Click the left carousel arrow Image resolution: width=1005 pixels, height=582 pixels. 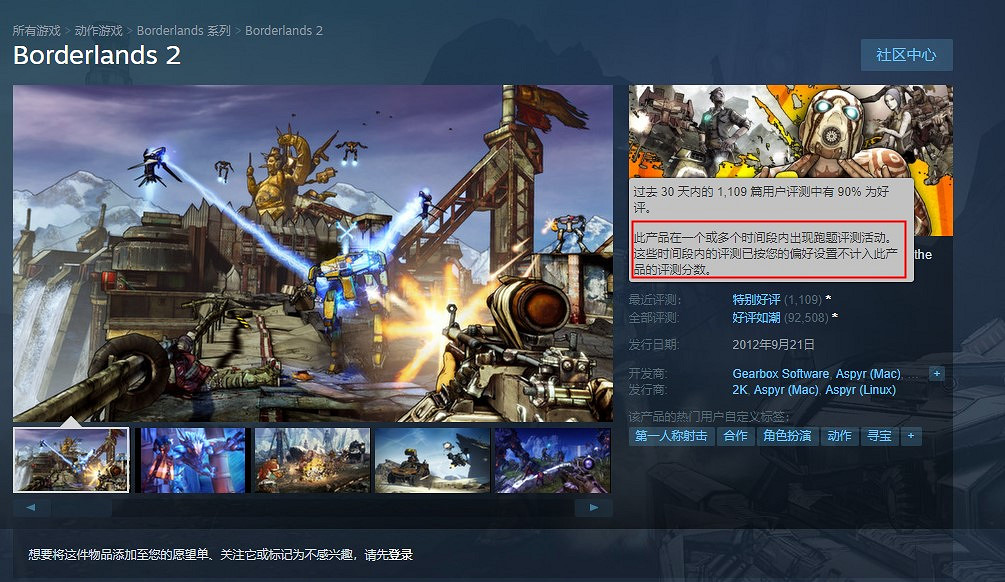(31, 509)
